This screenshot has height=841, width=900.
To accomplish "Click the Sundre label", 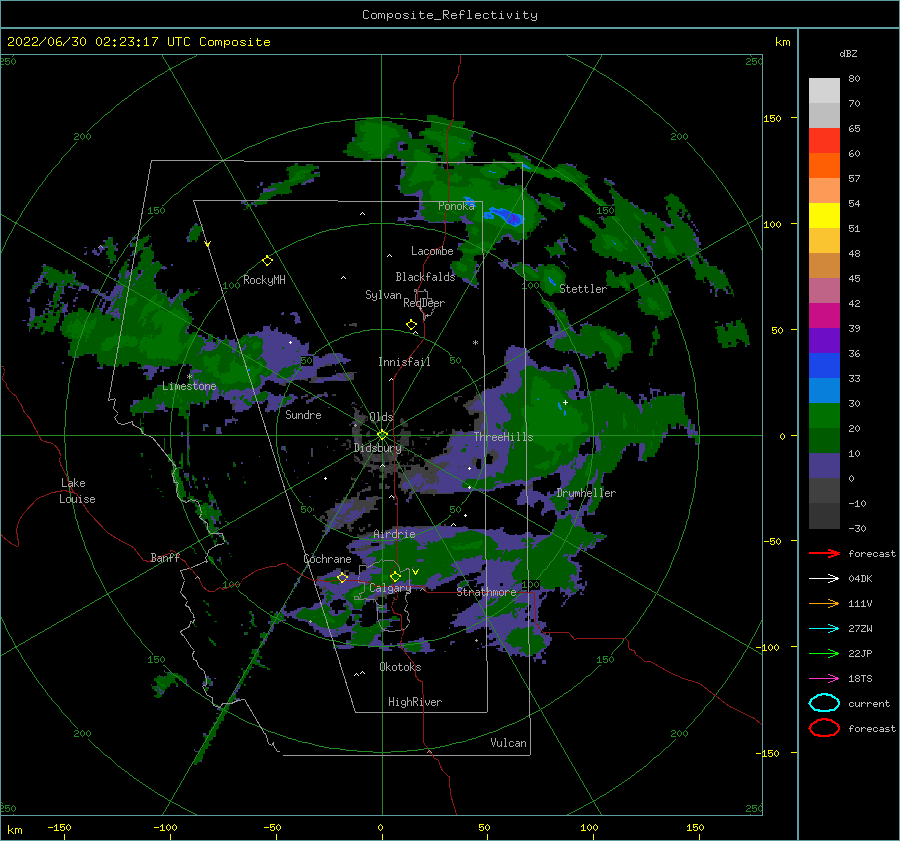I will point(303,414).
